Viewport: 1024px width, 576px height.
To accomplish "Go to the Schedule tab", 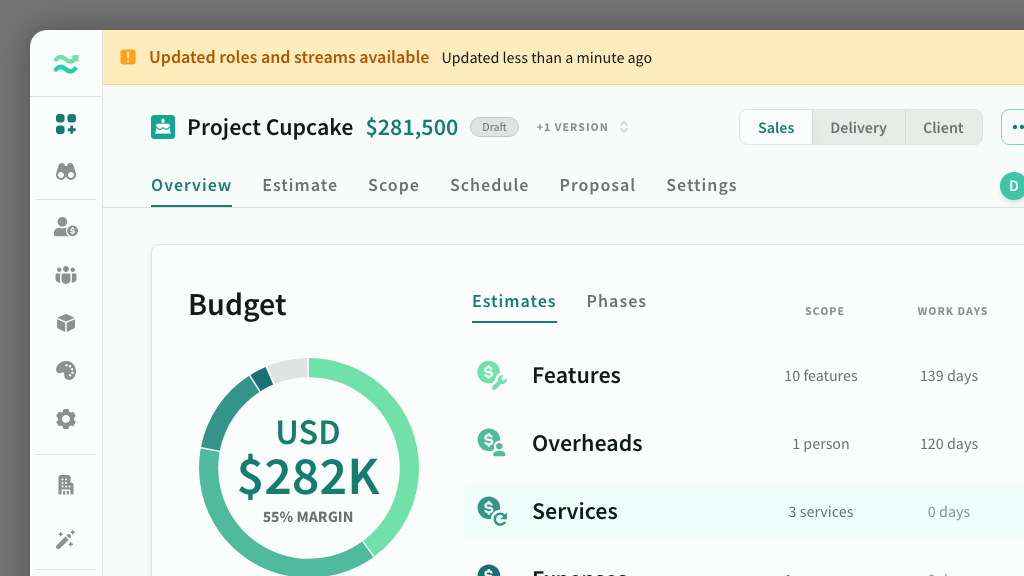I will (x=489, y=185).
